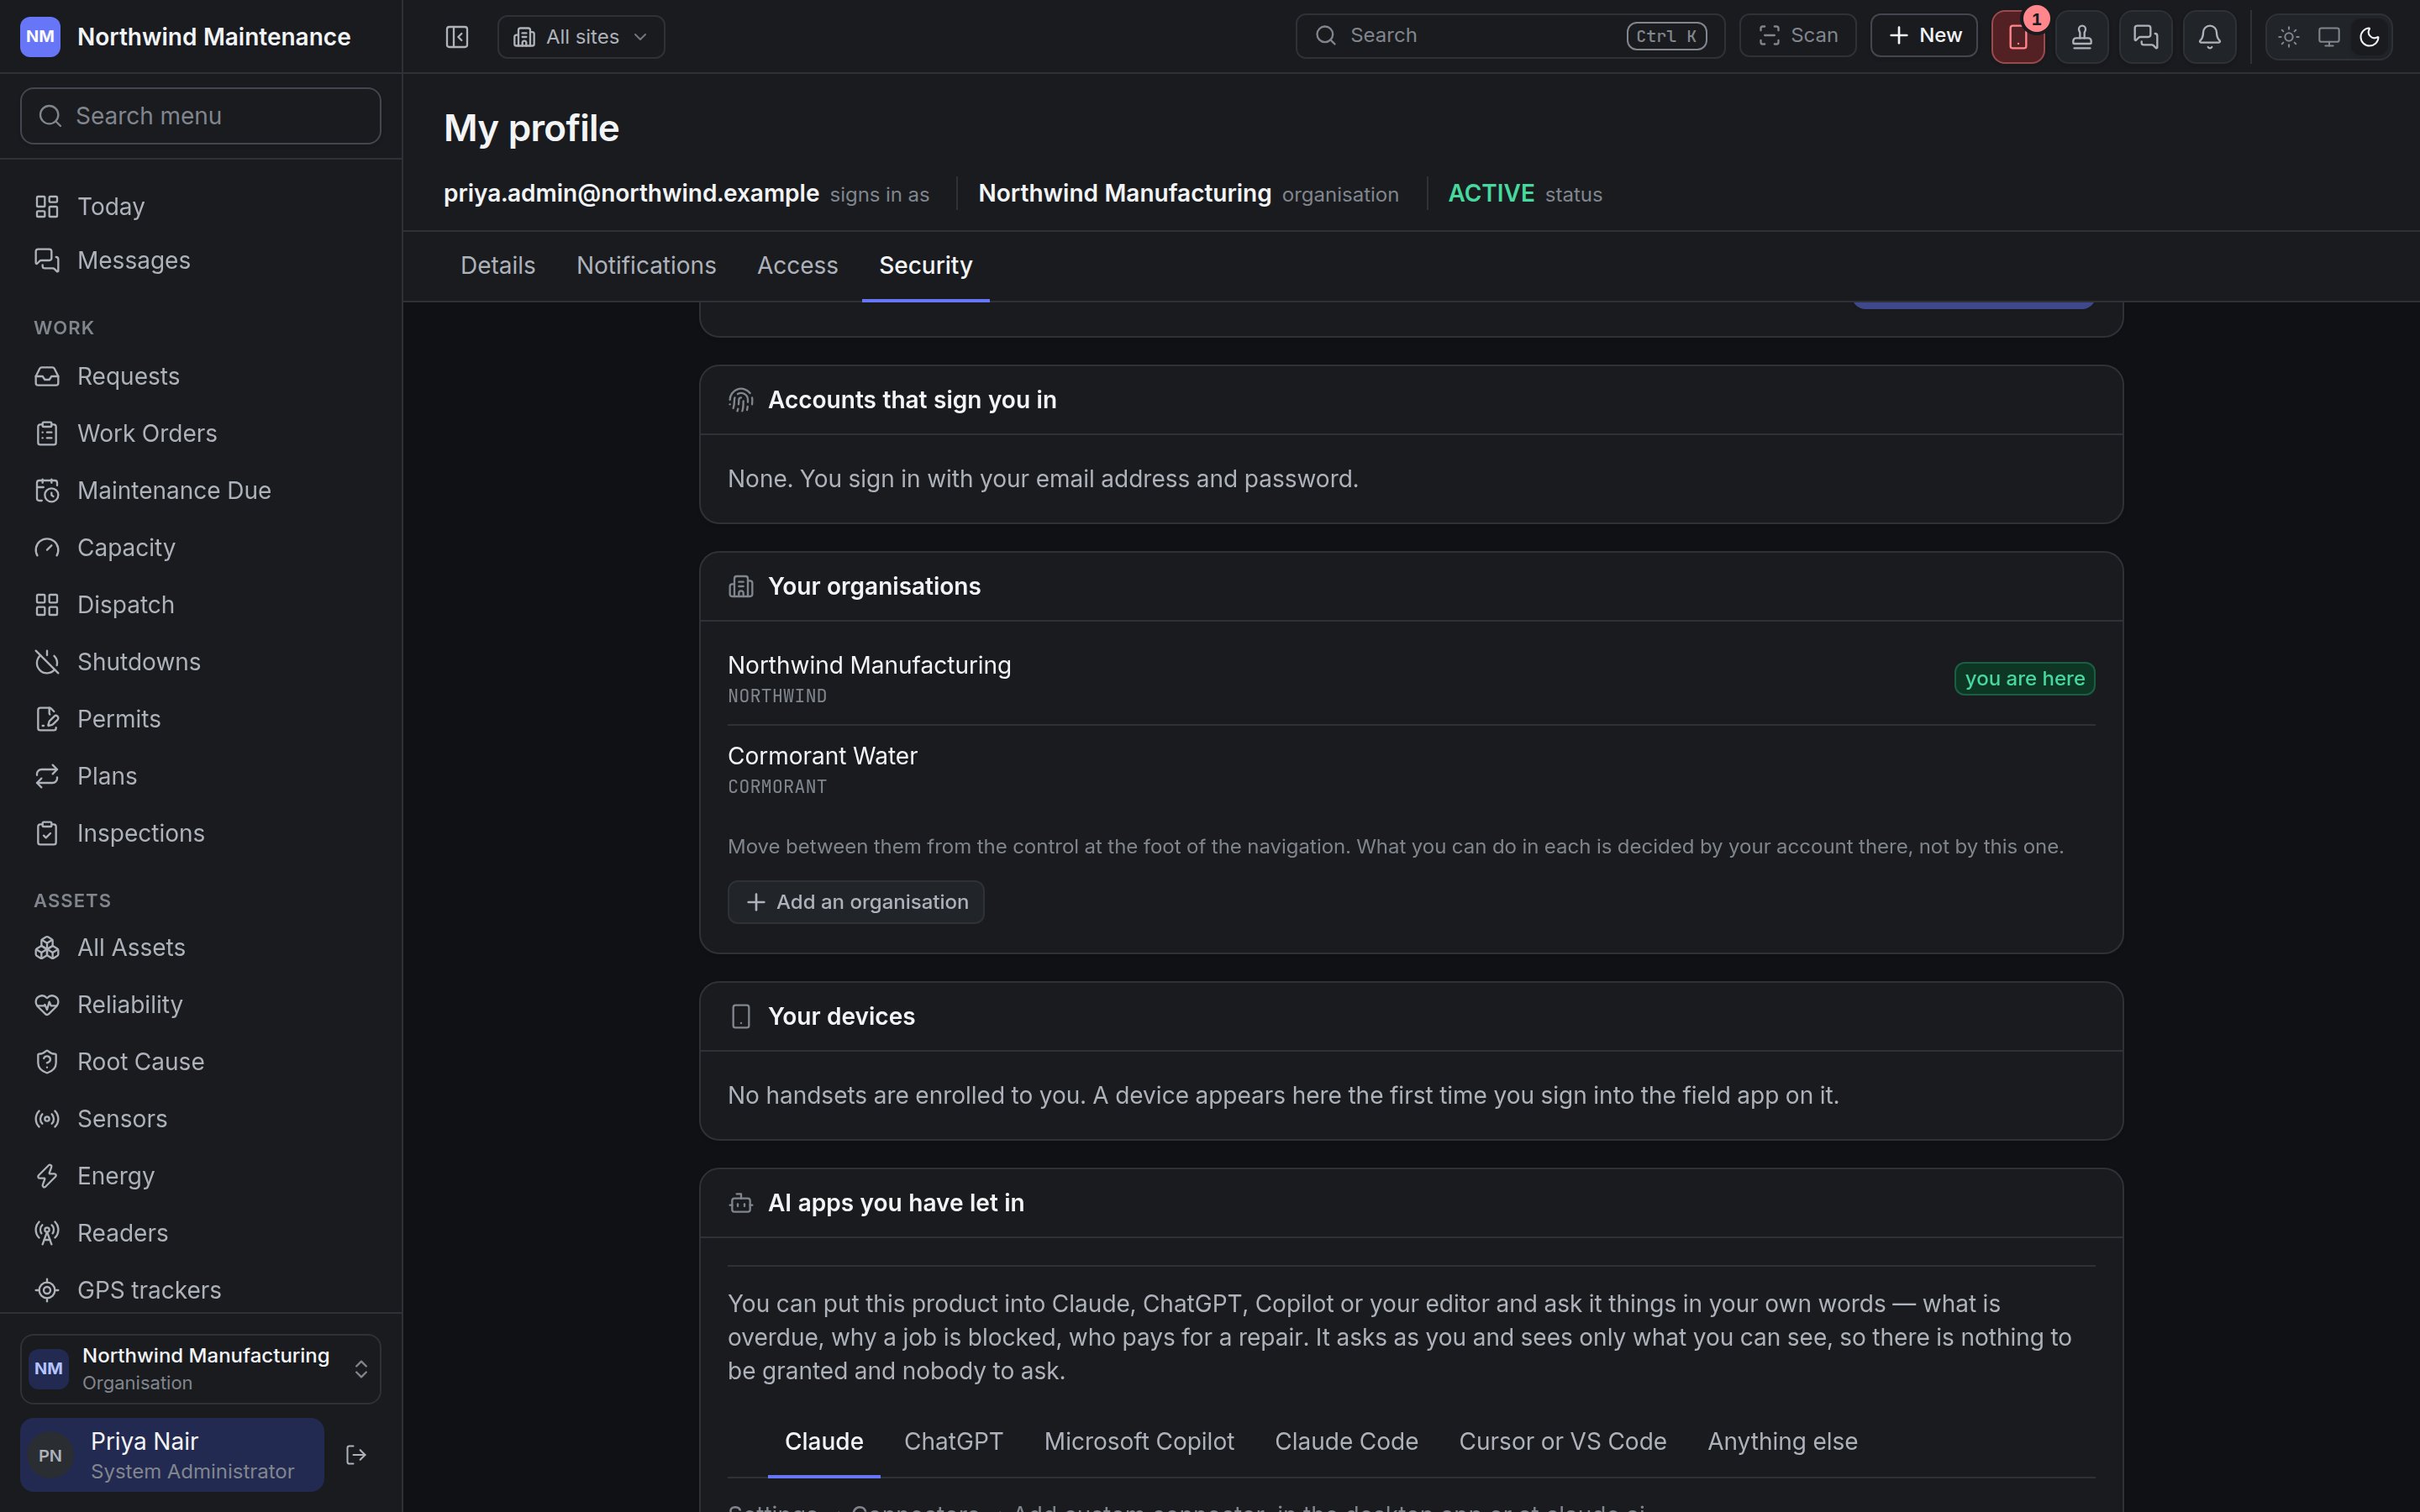2420x1512 pixels.
Task: Sign out using the logout icon
Action: pos(356,1454)
